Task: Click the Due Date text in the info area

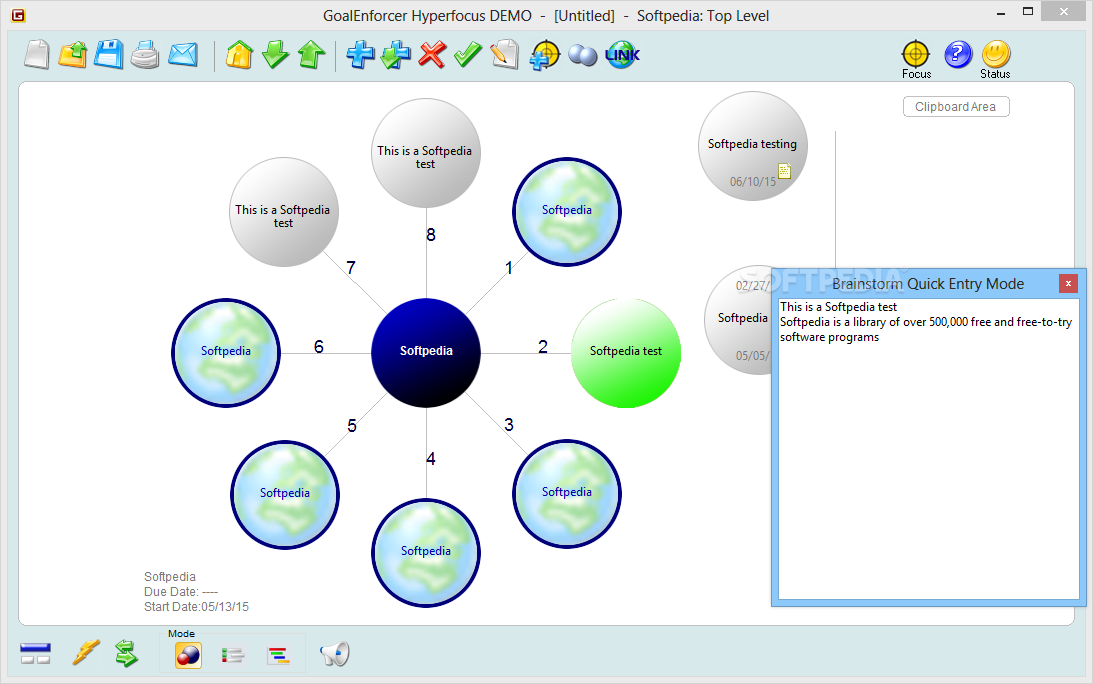Action: [181, 591]
